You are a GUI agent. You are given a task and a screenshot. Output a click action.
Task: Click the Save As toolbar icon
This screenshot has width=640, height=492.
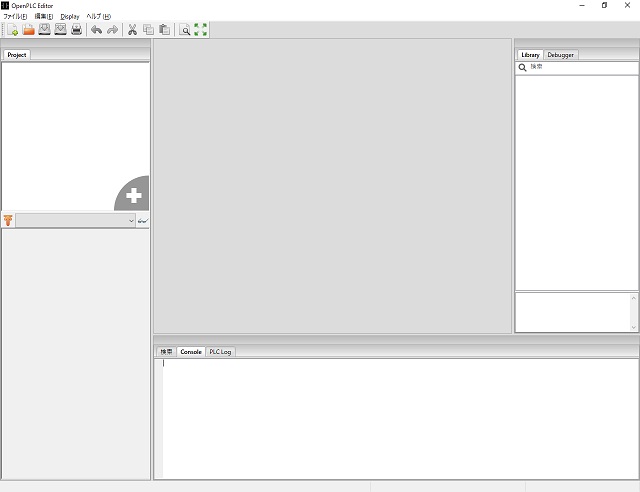click(60, 30)
